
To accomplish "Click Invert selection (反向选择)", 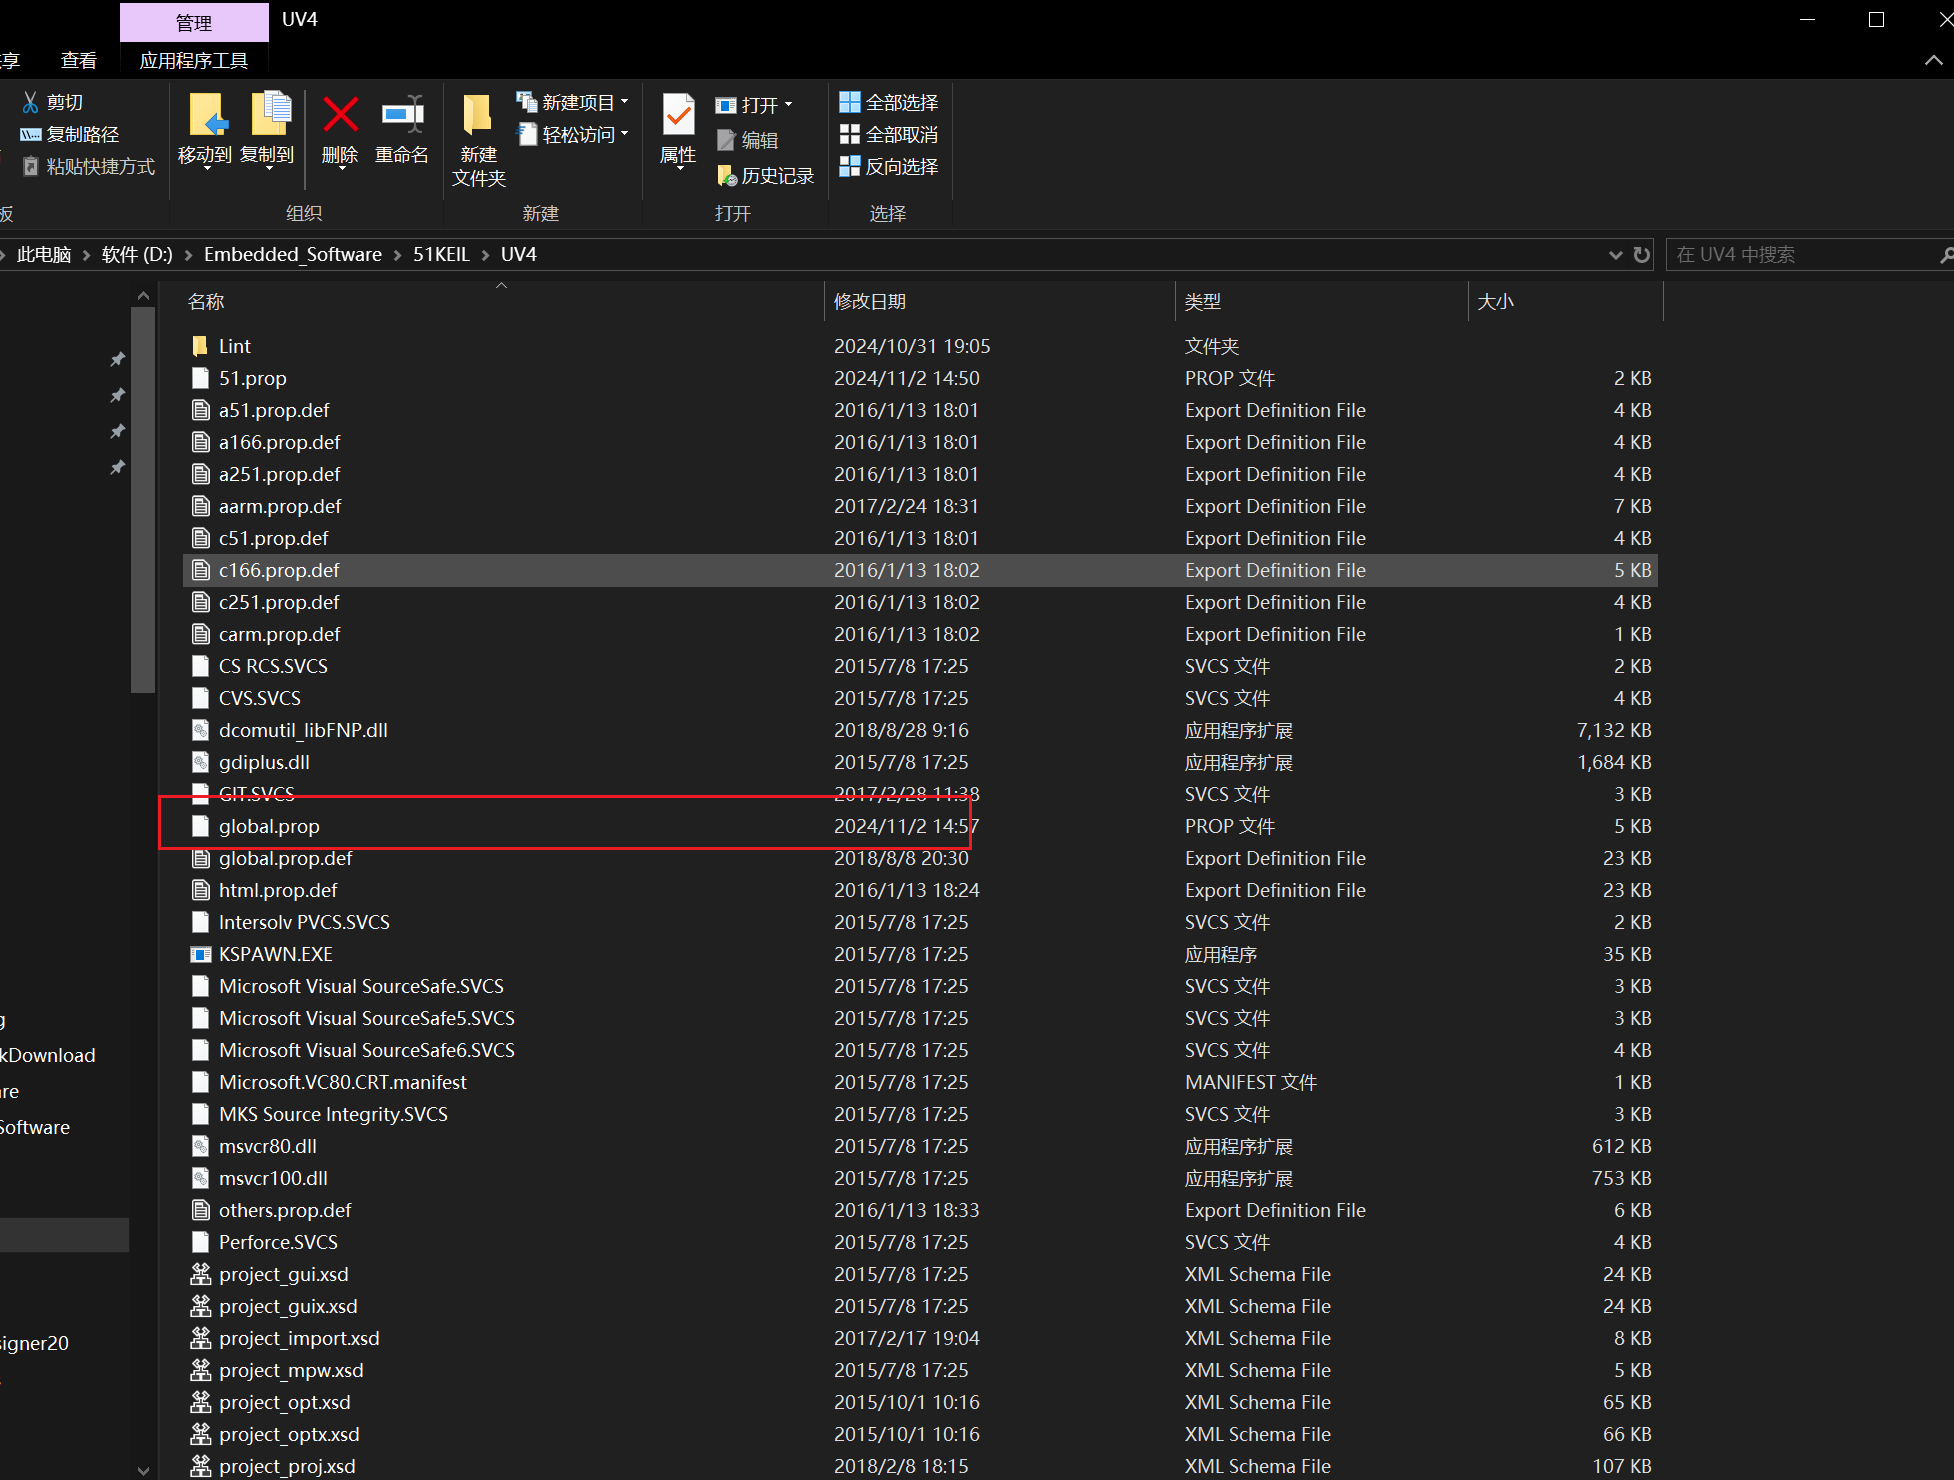I will point(888,166).
